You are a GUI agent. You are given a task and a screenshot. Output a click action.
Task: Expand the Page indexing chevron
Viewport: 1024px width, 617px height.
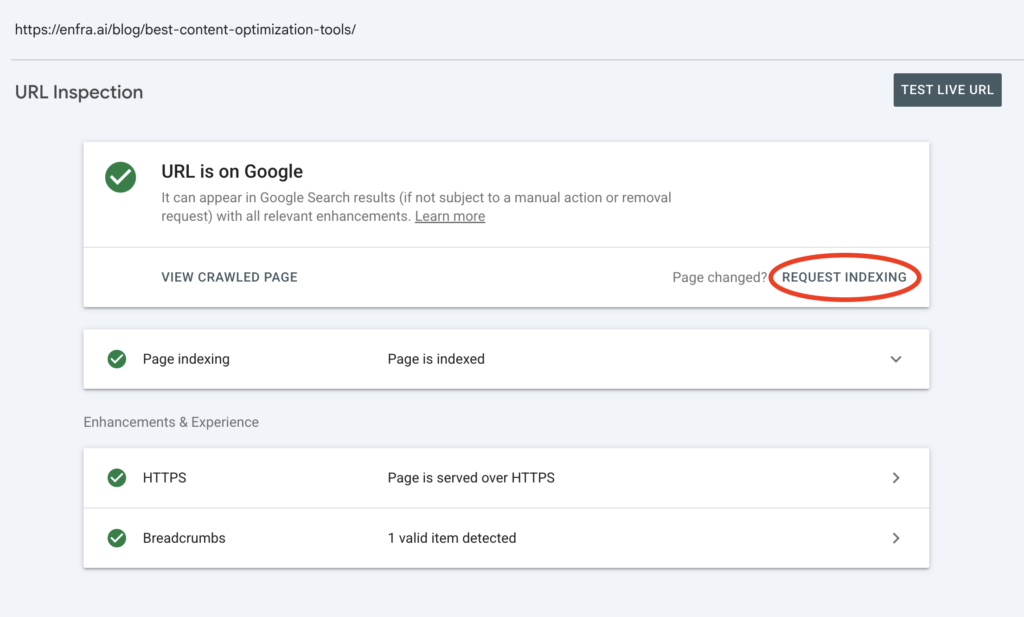(896, 359)
